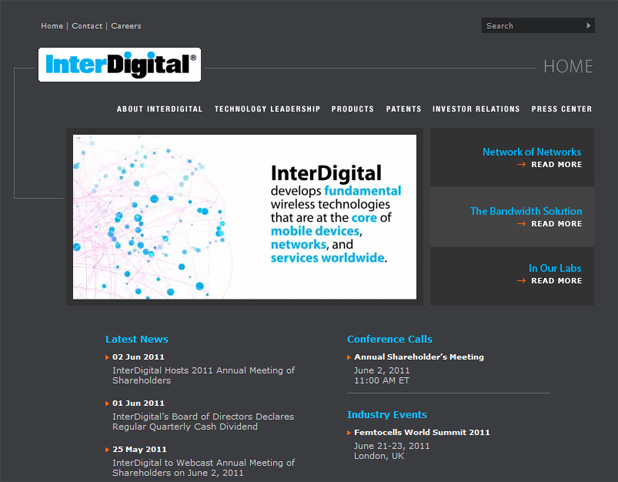Viewport: 618px width, 482px height.
Task: Open the Press Center menu
Action: pyautogui.click(x=561, y=109)
